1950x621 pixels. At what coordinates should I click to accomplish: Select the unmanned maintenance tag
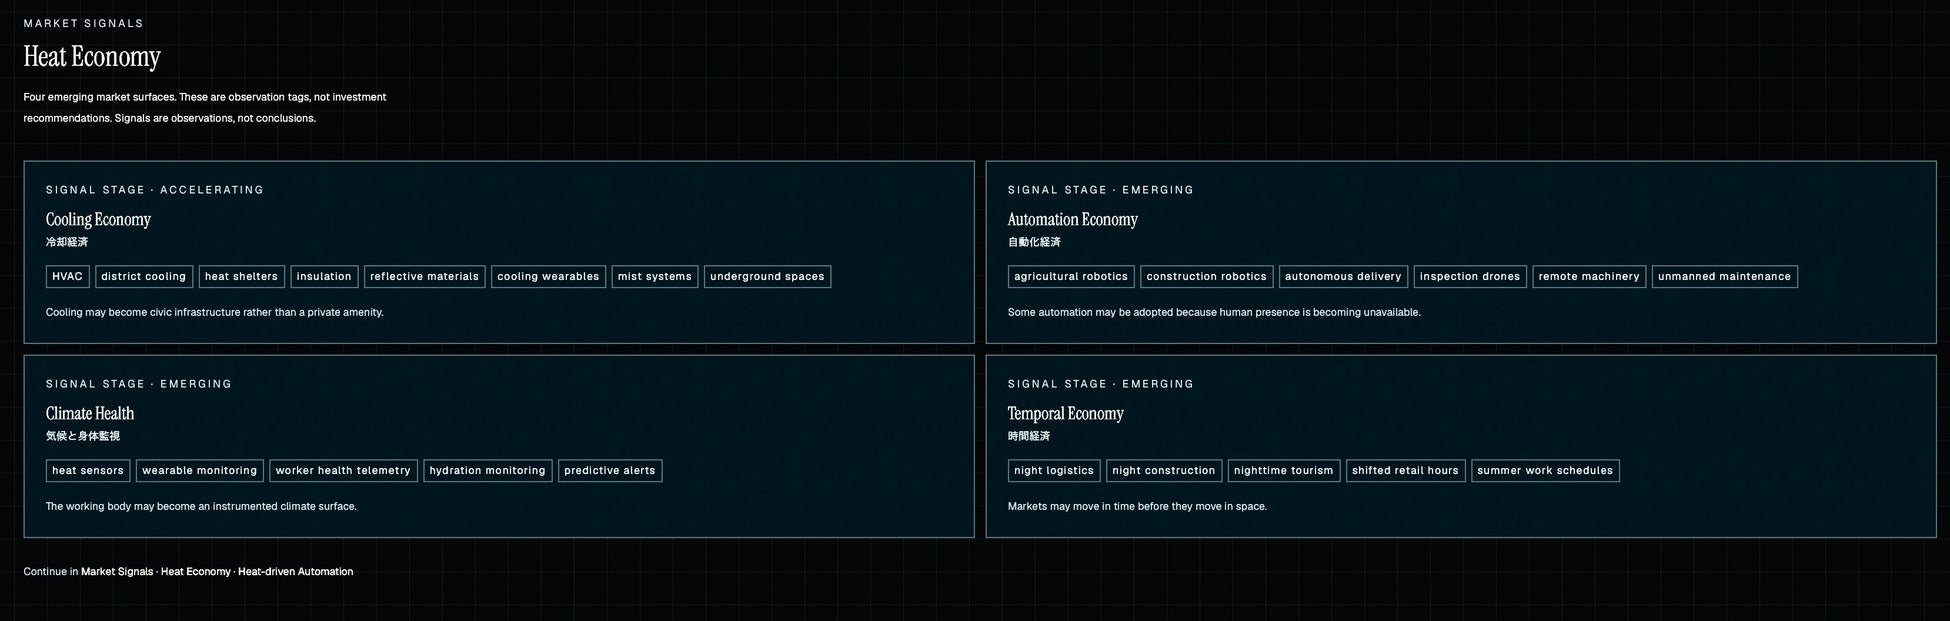click(x=1724, y=277)
